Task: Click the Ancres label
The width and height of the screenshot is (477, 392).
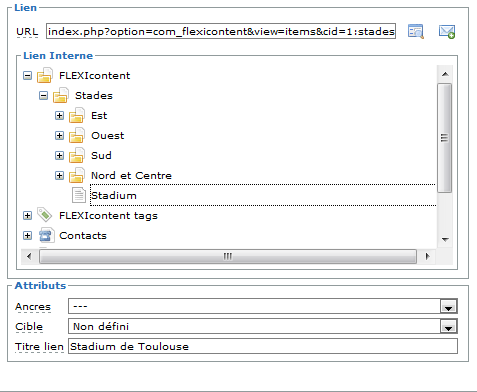Action: (33, 307)
